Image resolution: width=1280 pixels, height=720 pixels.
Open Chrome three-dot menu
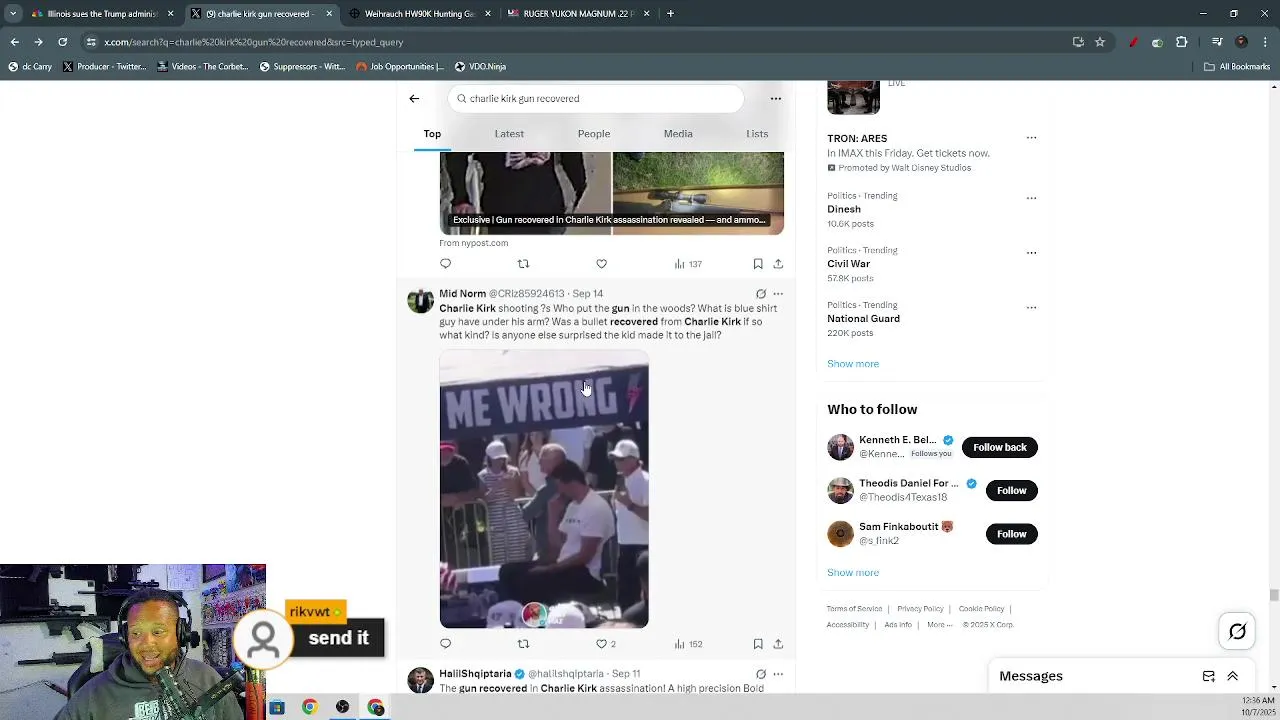[1265, 42]
